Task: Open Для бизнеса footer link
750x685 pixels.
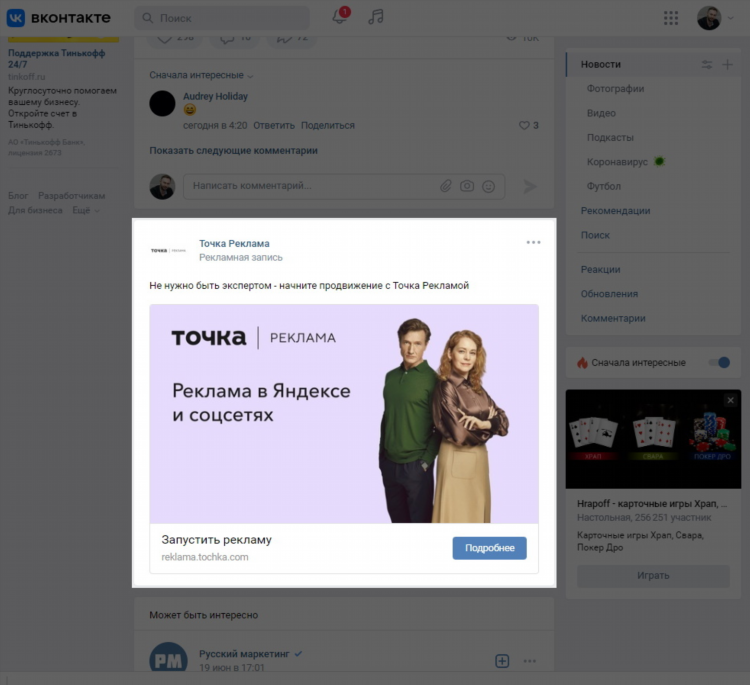Action: click(x=35, y=210)
